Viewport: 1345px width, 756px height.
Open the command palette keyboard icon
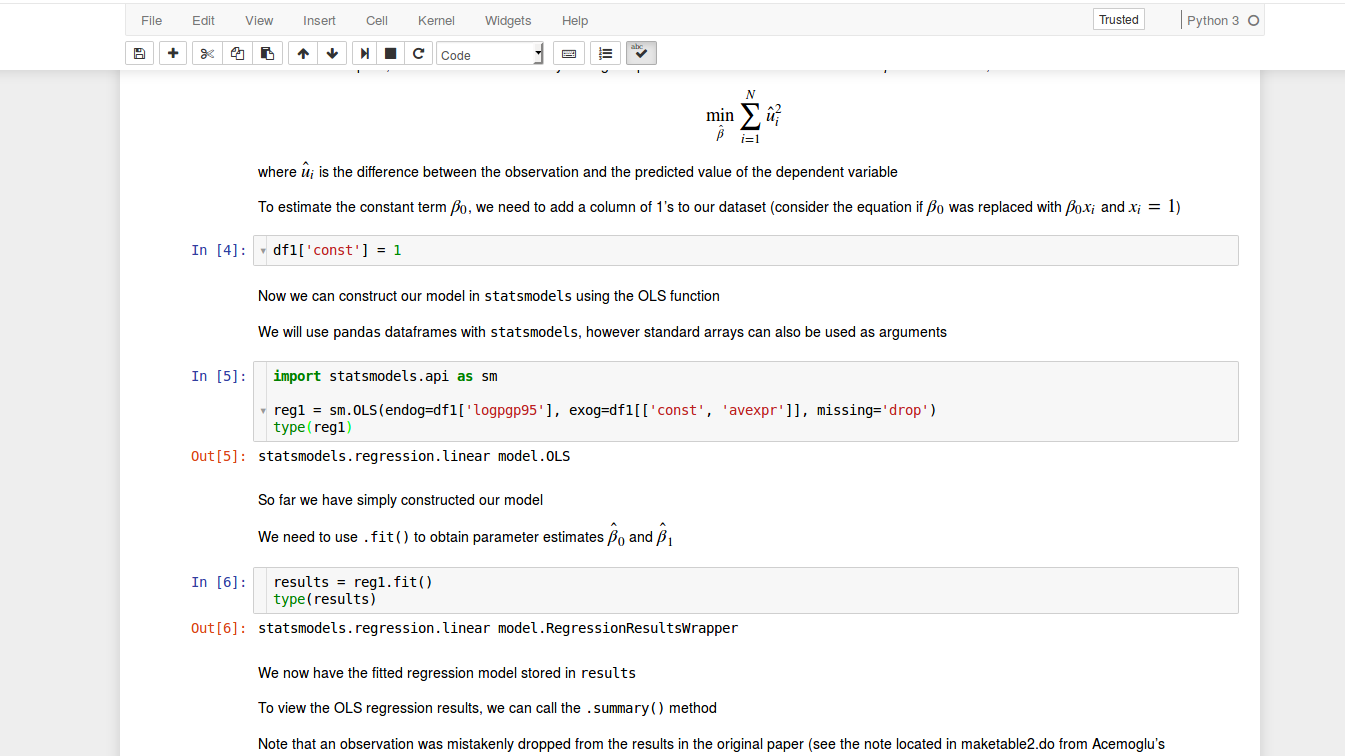(568, 53)
